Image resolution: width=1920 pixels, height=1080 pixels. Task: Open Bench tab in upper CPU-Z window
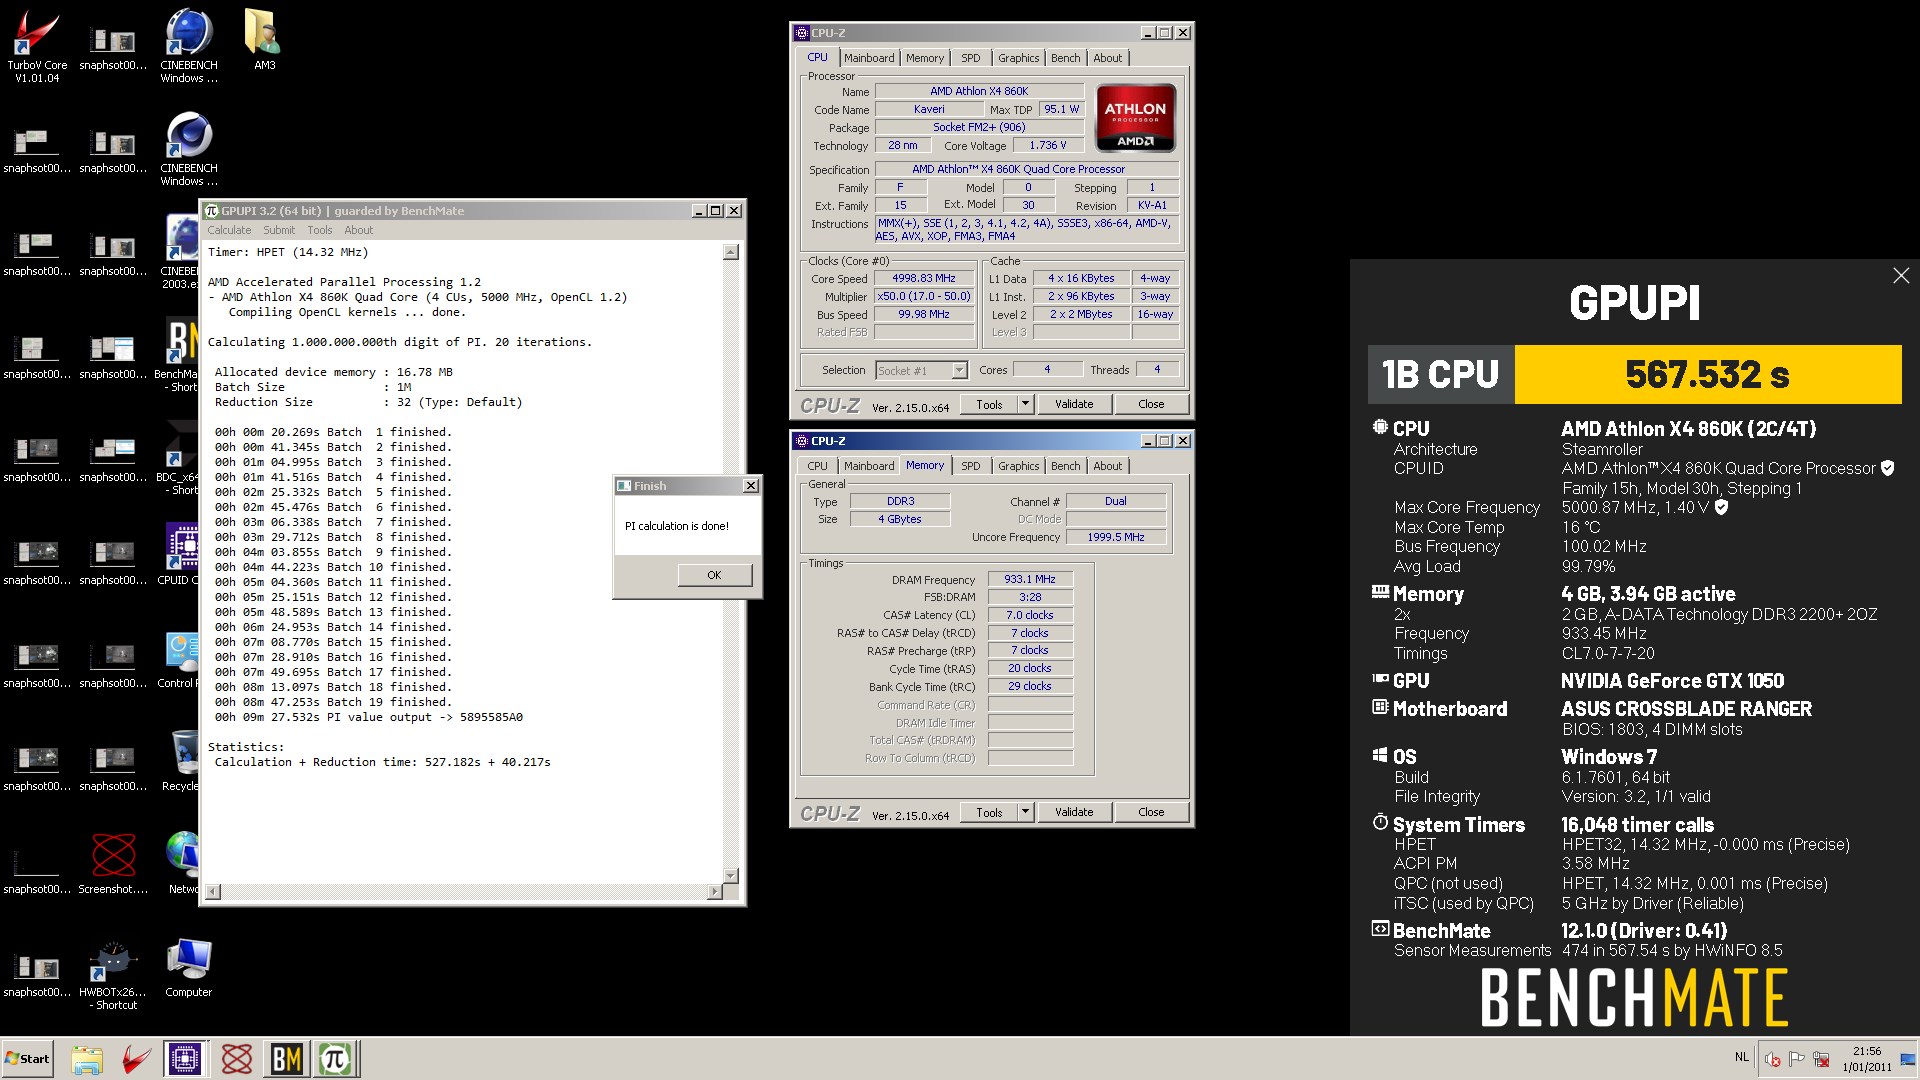tap(1065, 58)
